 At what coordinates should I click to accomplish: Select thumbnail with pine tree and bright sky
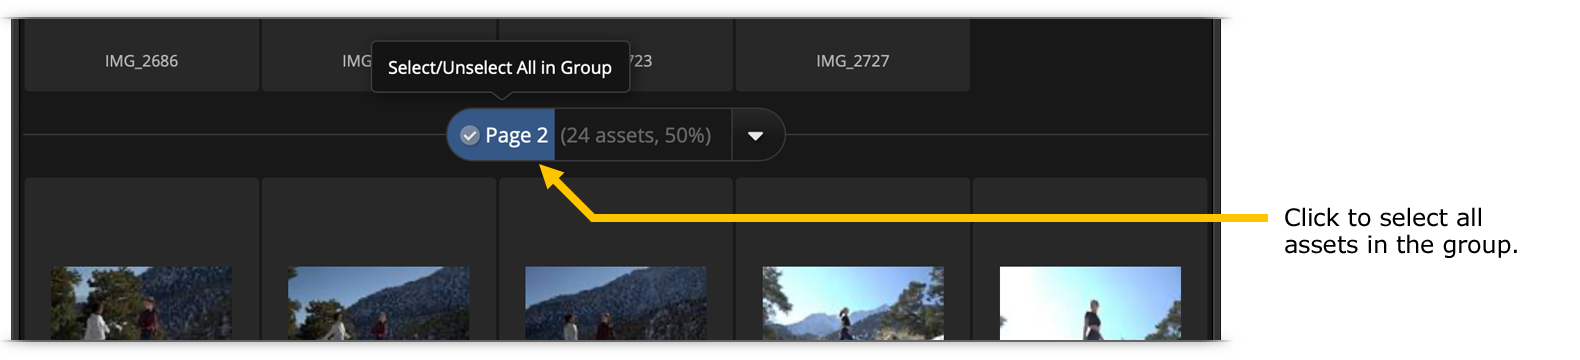click(853, 303)
